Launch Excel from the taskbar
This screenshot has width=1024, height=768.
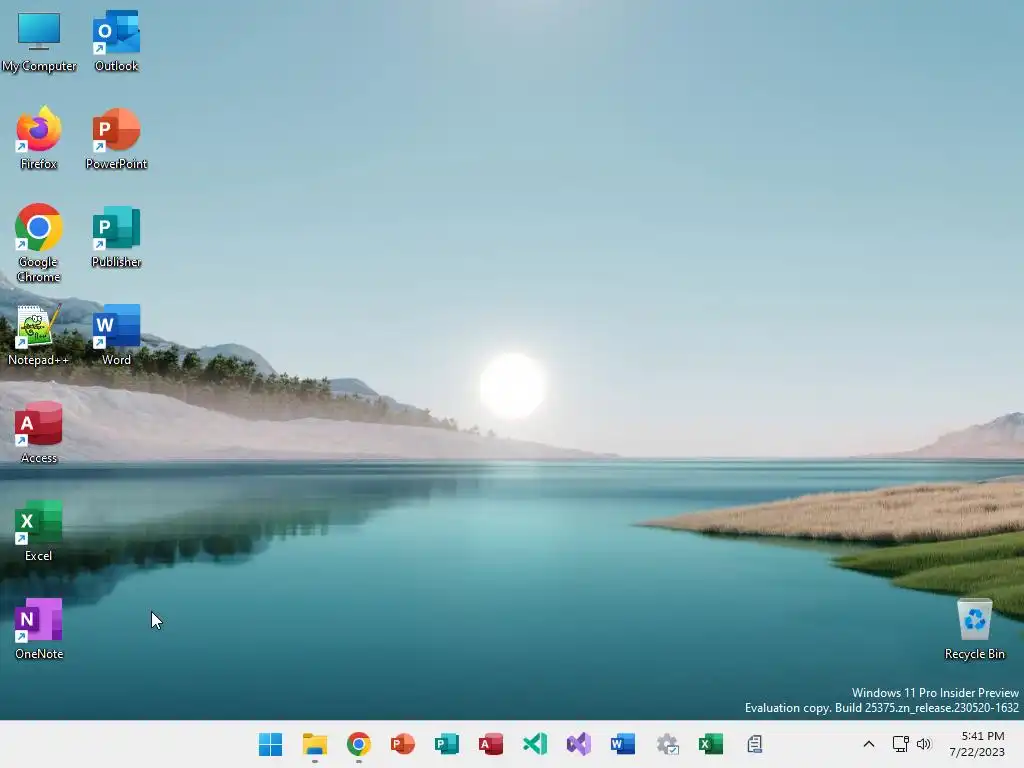tap(711, 744)
